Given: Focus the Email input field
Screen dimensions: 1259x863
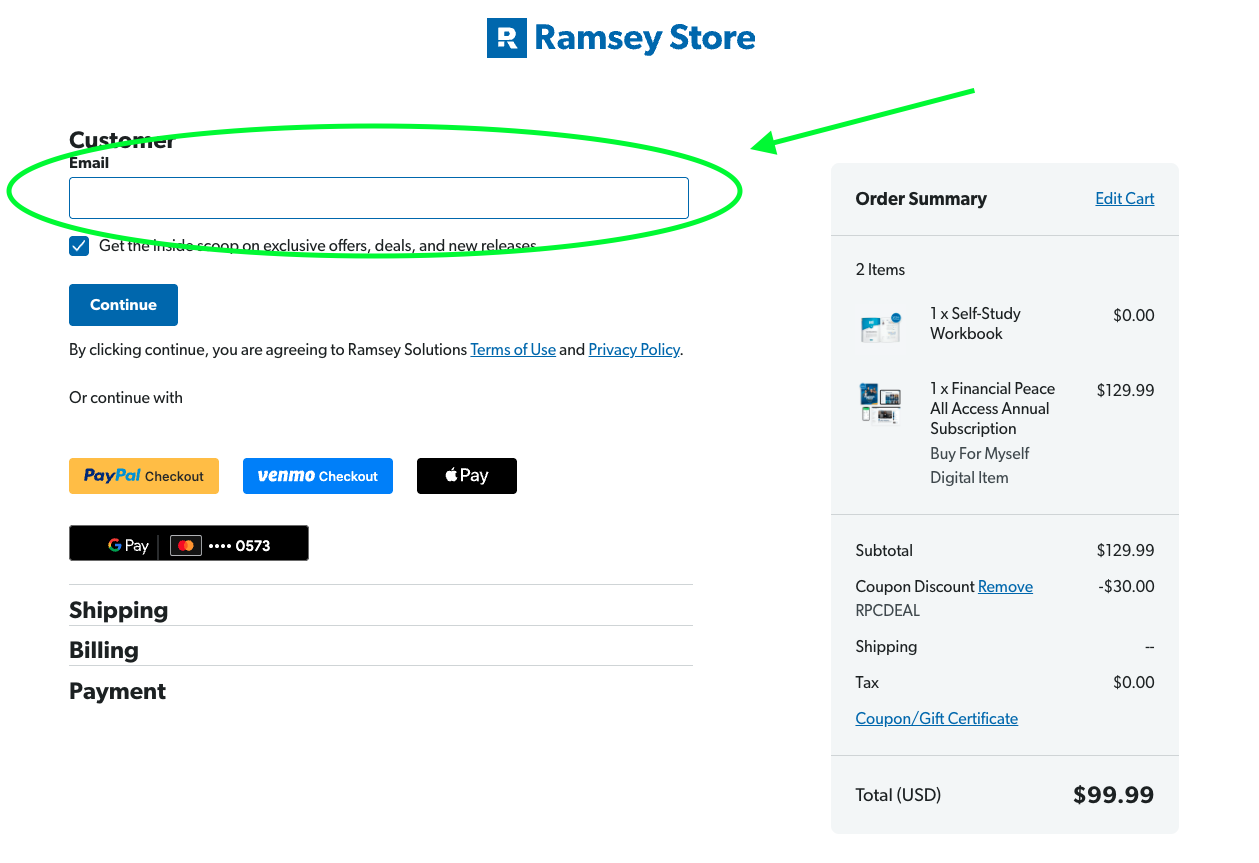Looking at the screenshot, I should point(379,198).
